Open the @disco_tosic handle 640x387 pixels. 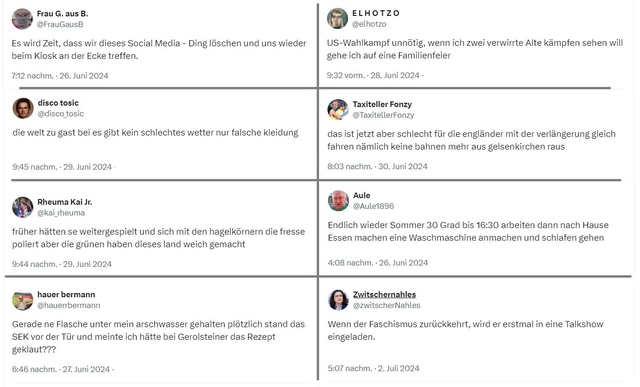(61, 114)
